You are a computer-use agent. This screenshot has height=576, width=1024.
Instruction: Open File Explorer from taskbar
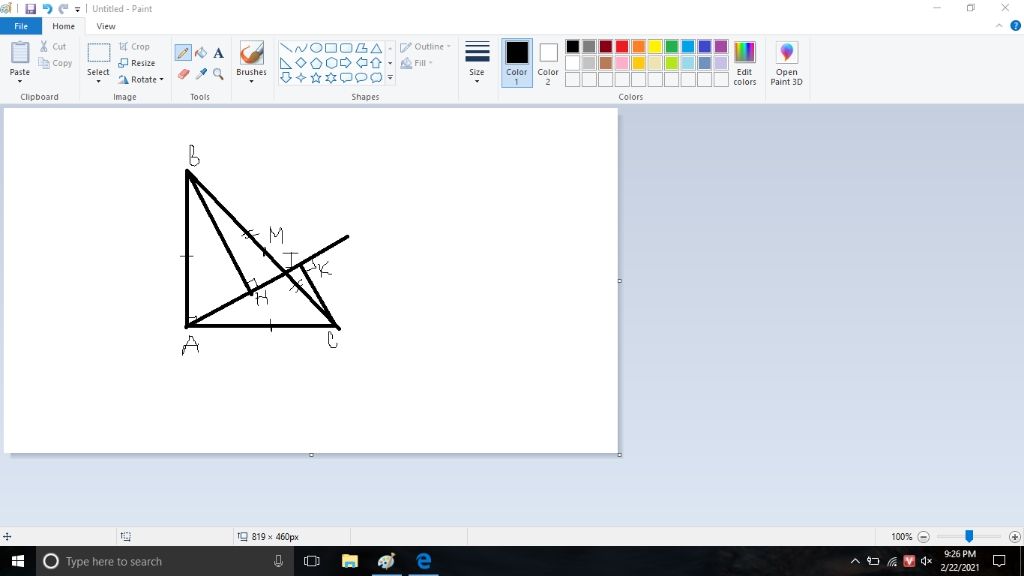click(x=349, y=561)
